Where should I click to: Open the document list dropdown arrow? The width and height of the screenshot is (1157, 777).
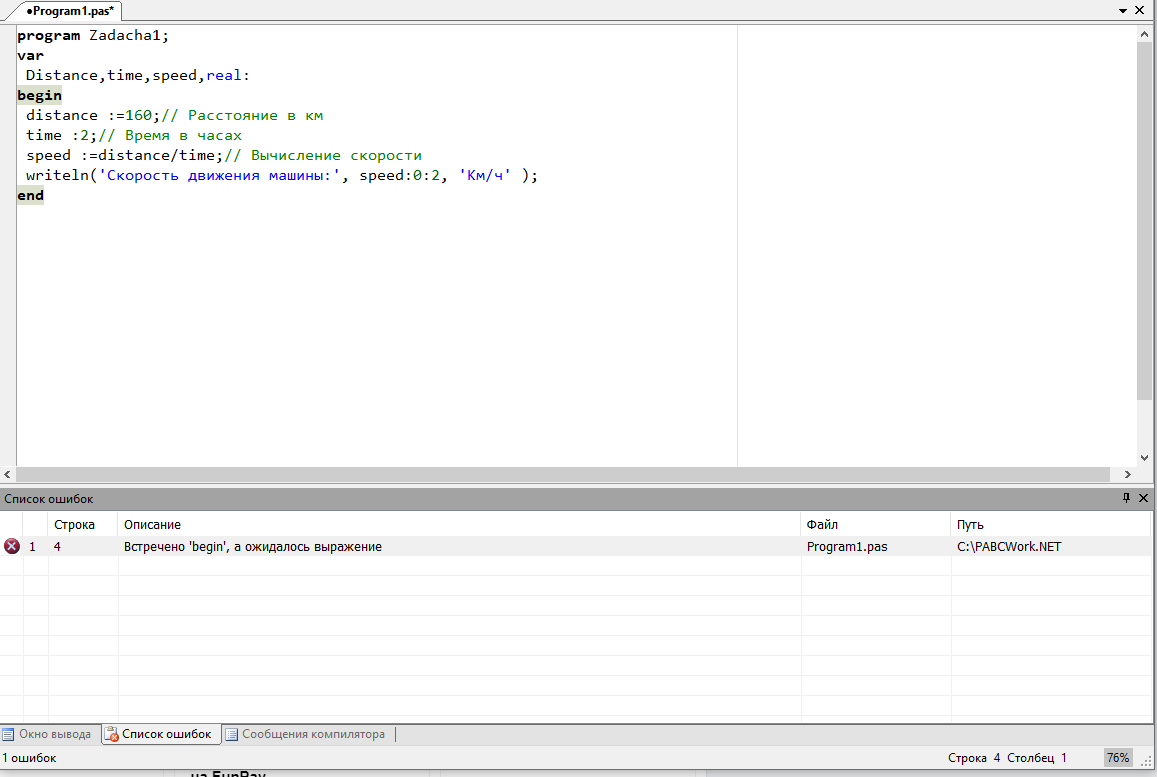click(x=1123, y=11)
